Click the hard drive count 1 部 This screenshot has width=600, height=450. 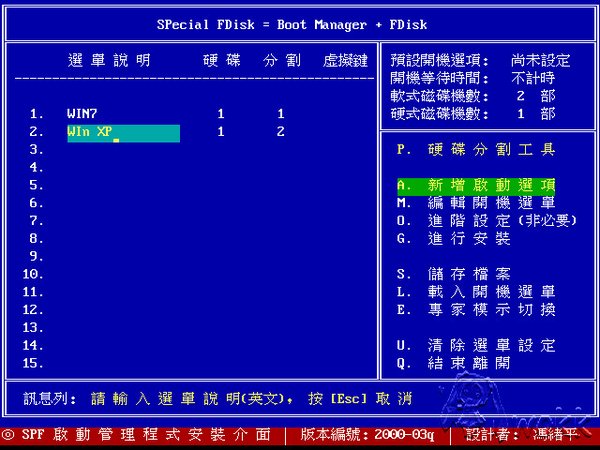536,114
